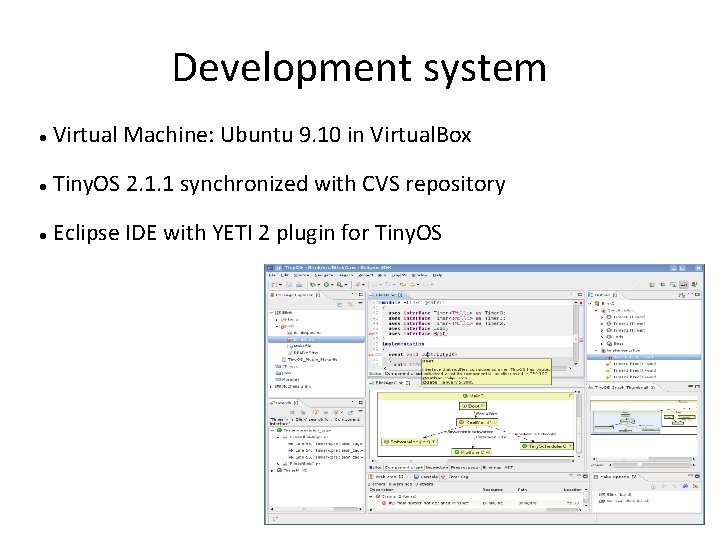Select the highlighted file in Package Explorer
Image resolution: width=720 pixels, height=540 pixels.
click(316, 340)
